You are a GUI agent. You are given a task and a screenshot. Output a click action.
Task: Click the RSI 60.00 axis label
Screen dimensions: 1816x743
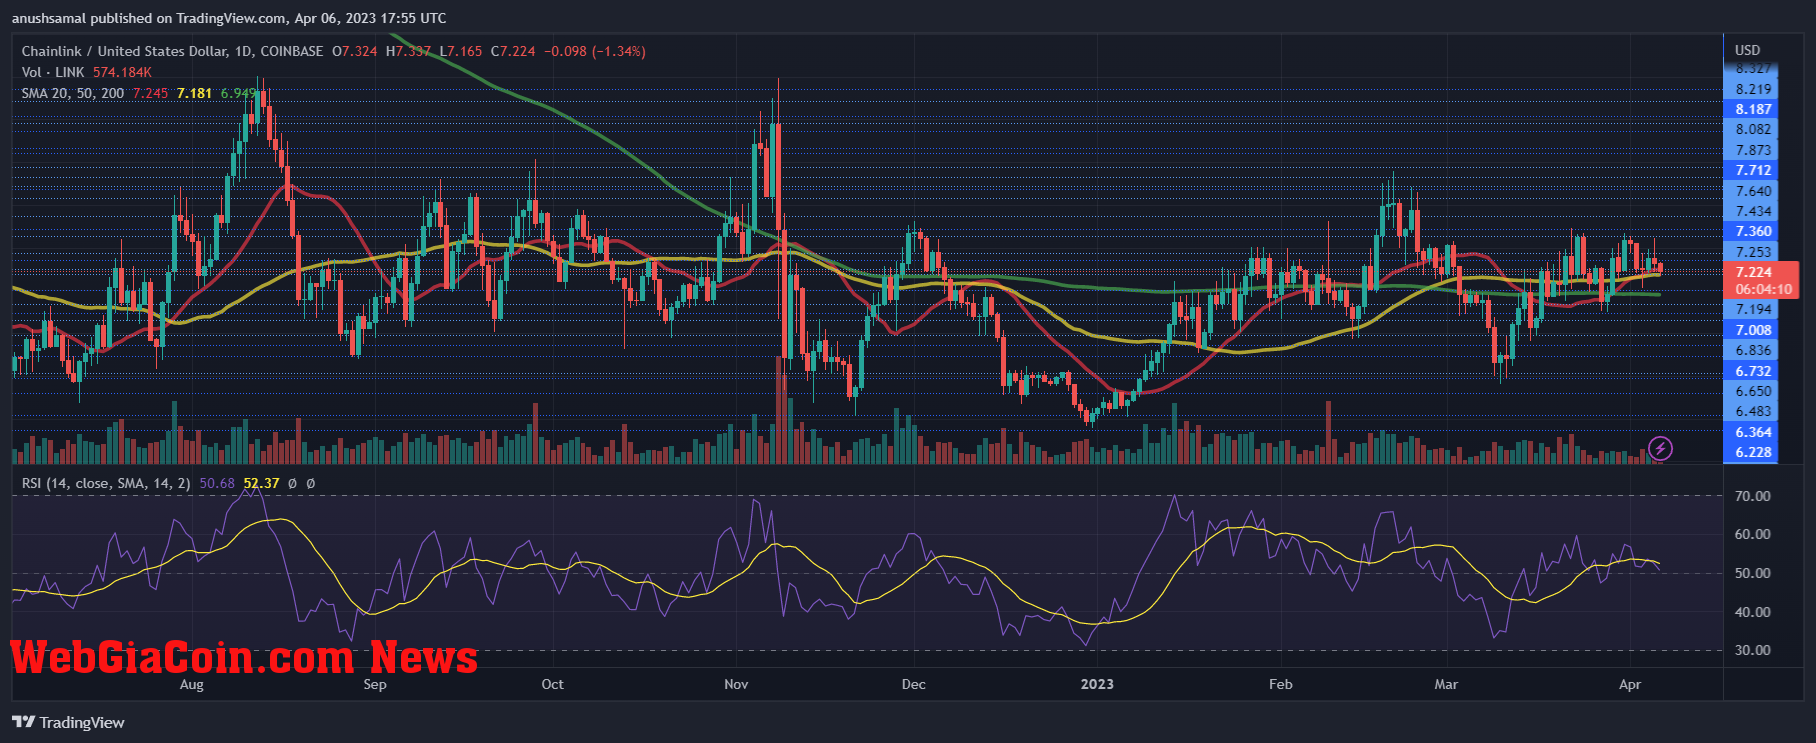1752,534
